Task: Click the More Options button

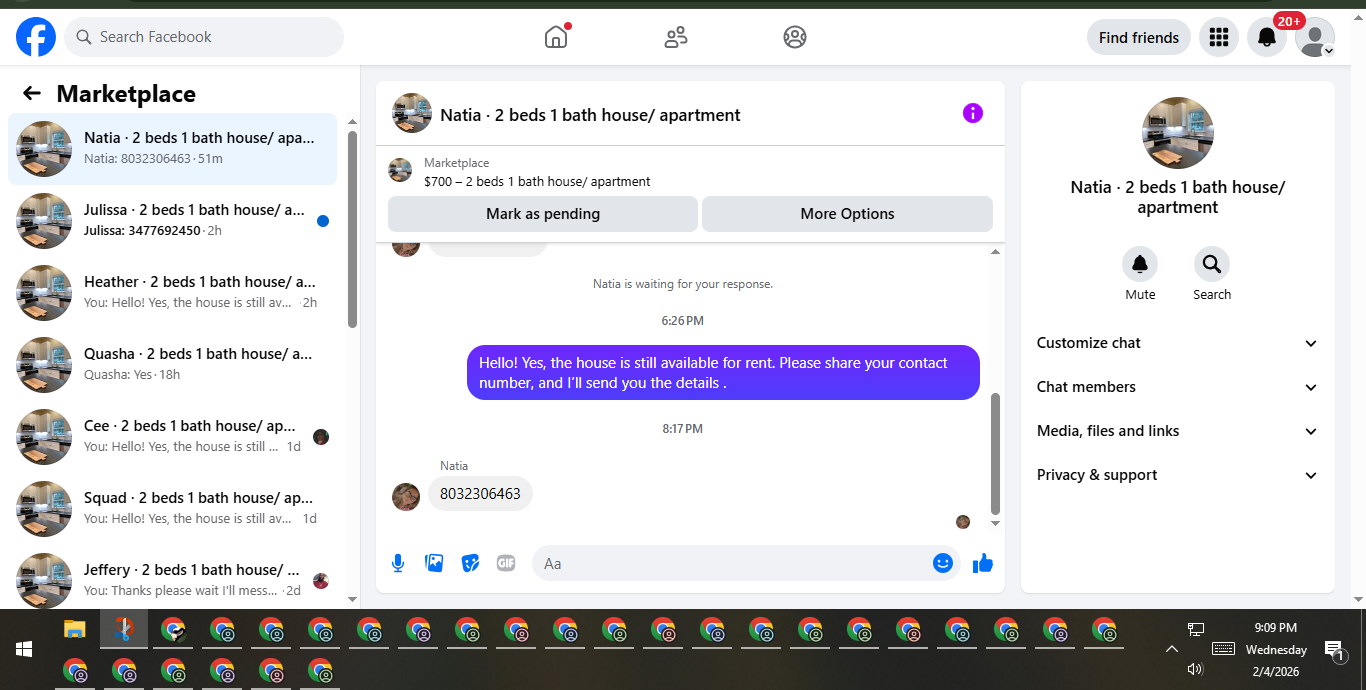Action: pyautogui.click(x=847, y=214)
